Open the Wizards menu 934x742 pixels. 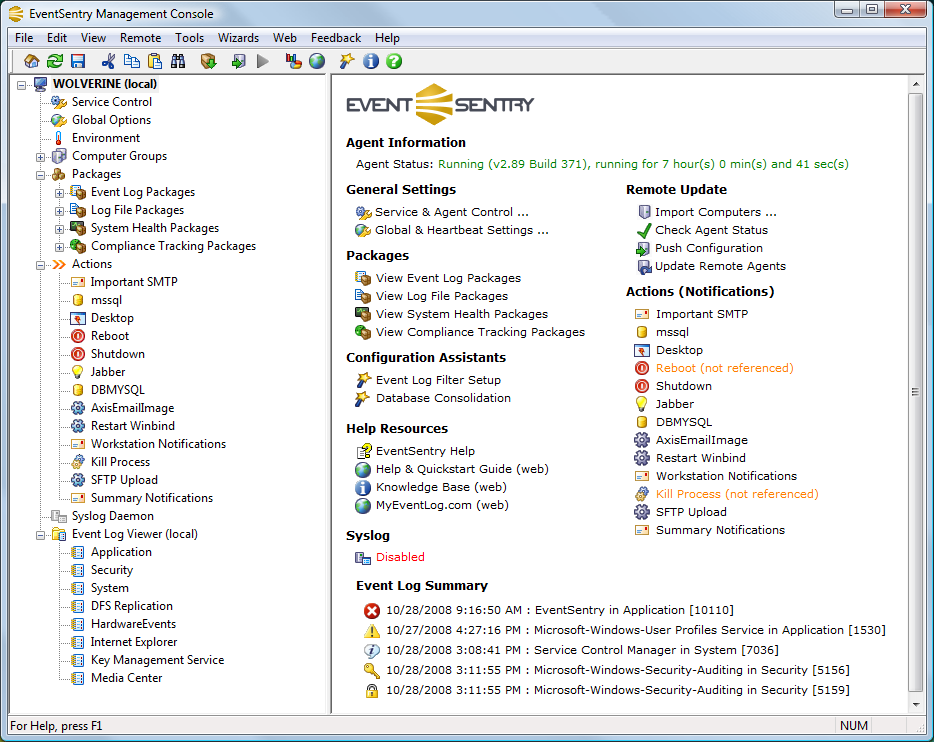[x=238, y=38]
